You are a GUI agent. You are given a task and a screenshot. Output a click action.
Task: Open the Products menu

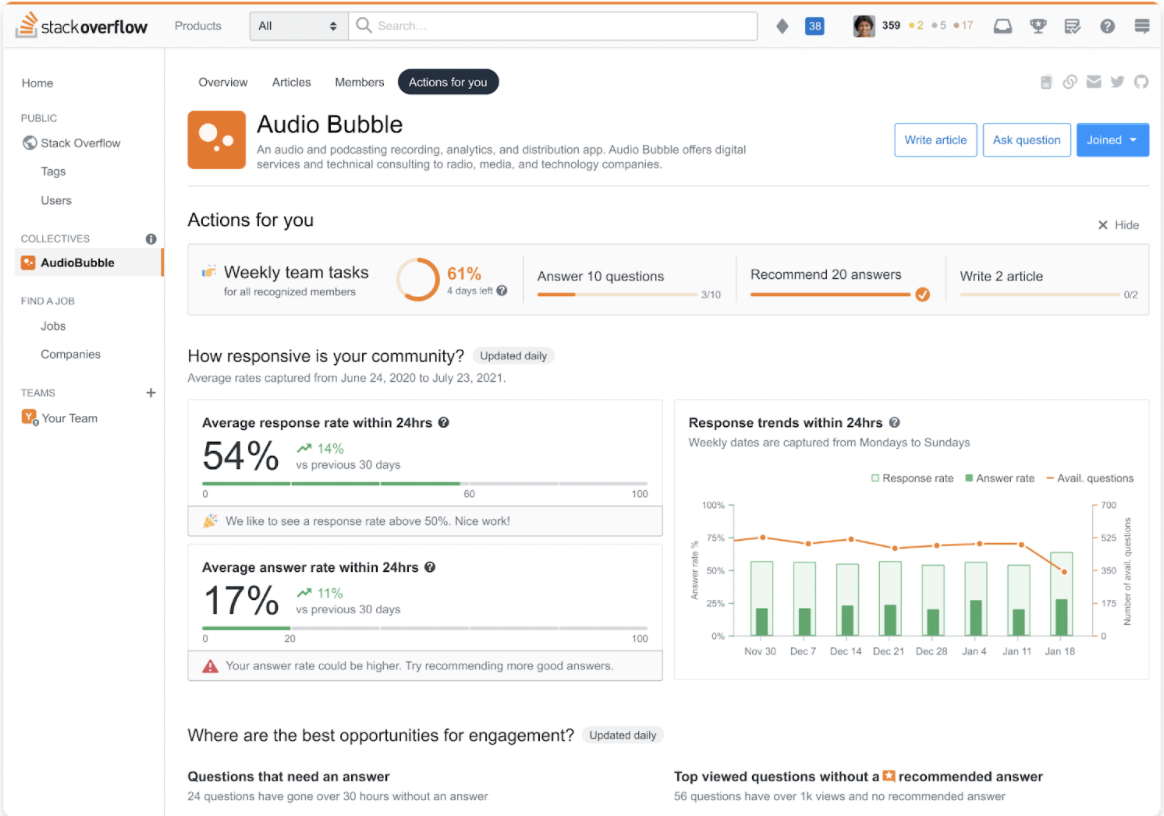point(197,26)
